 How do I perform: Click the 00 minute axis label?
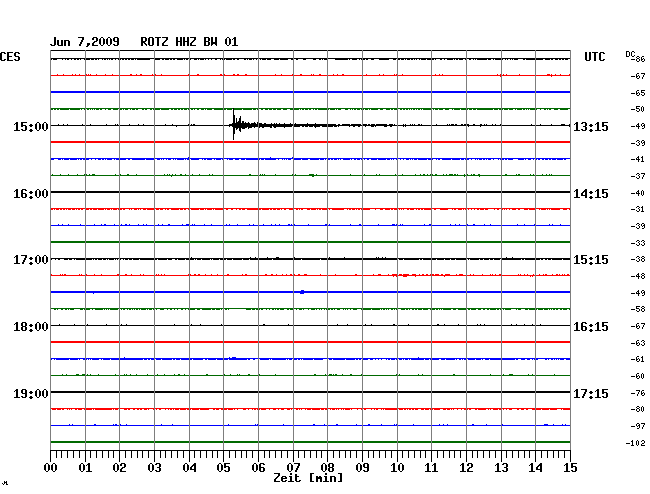50,468
